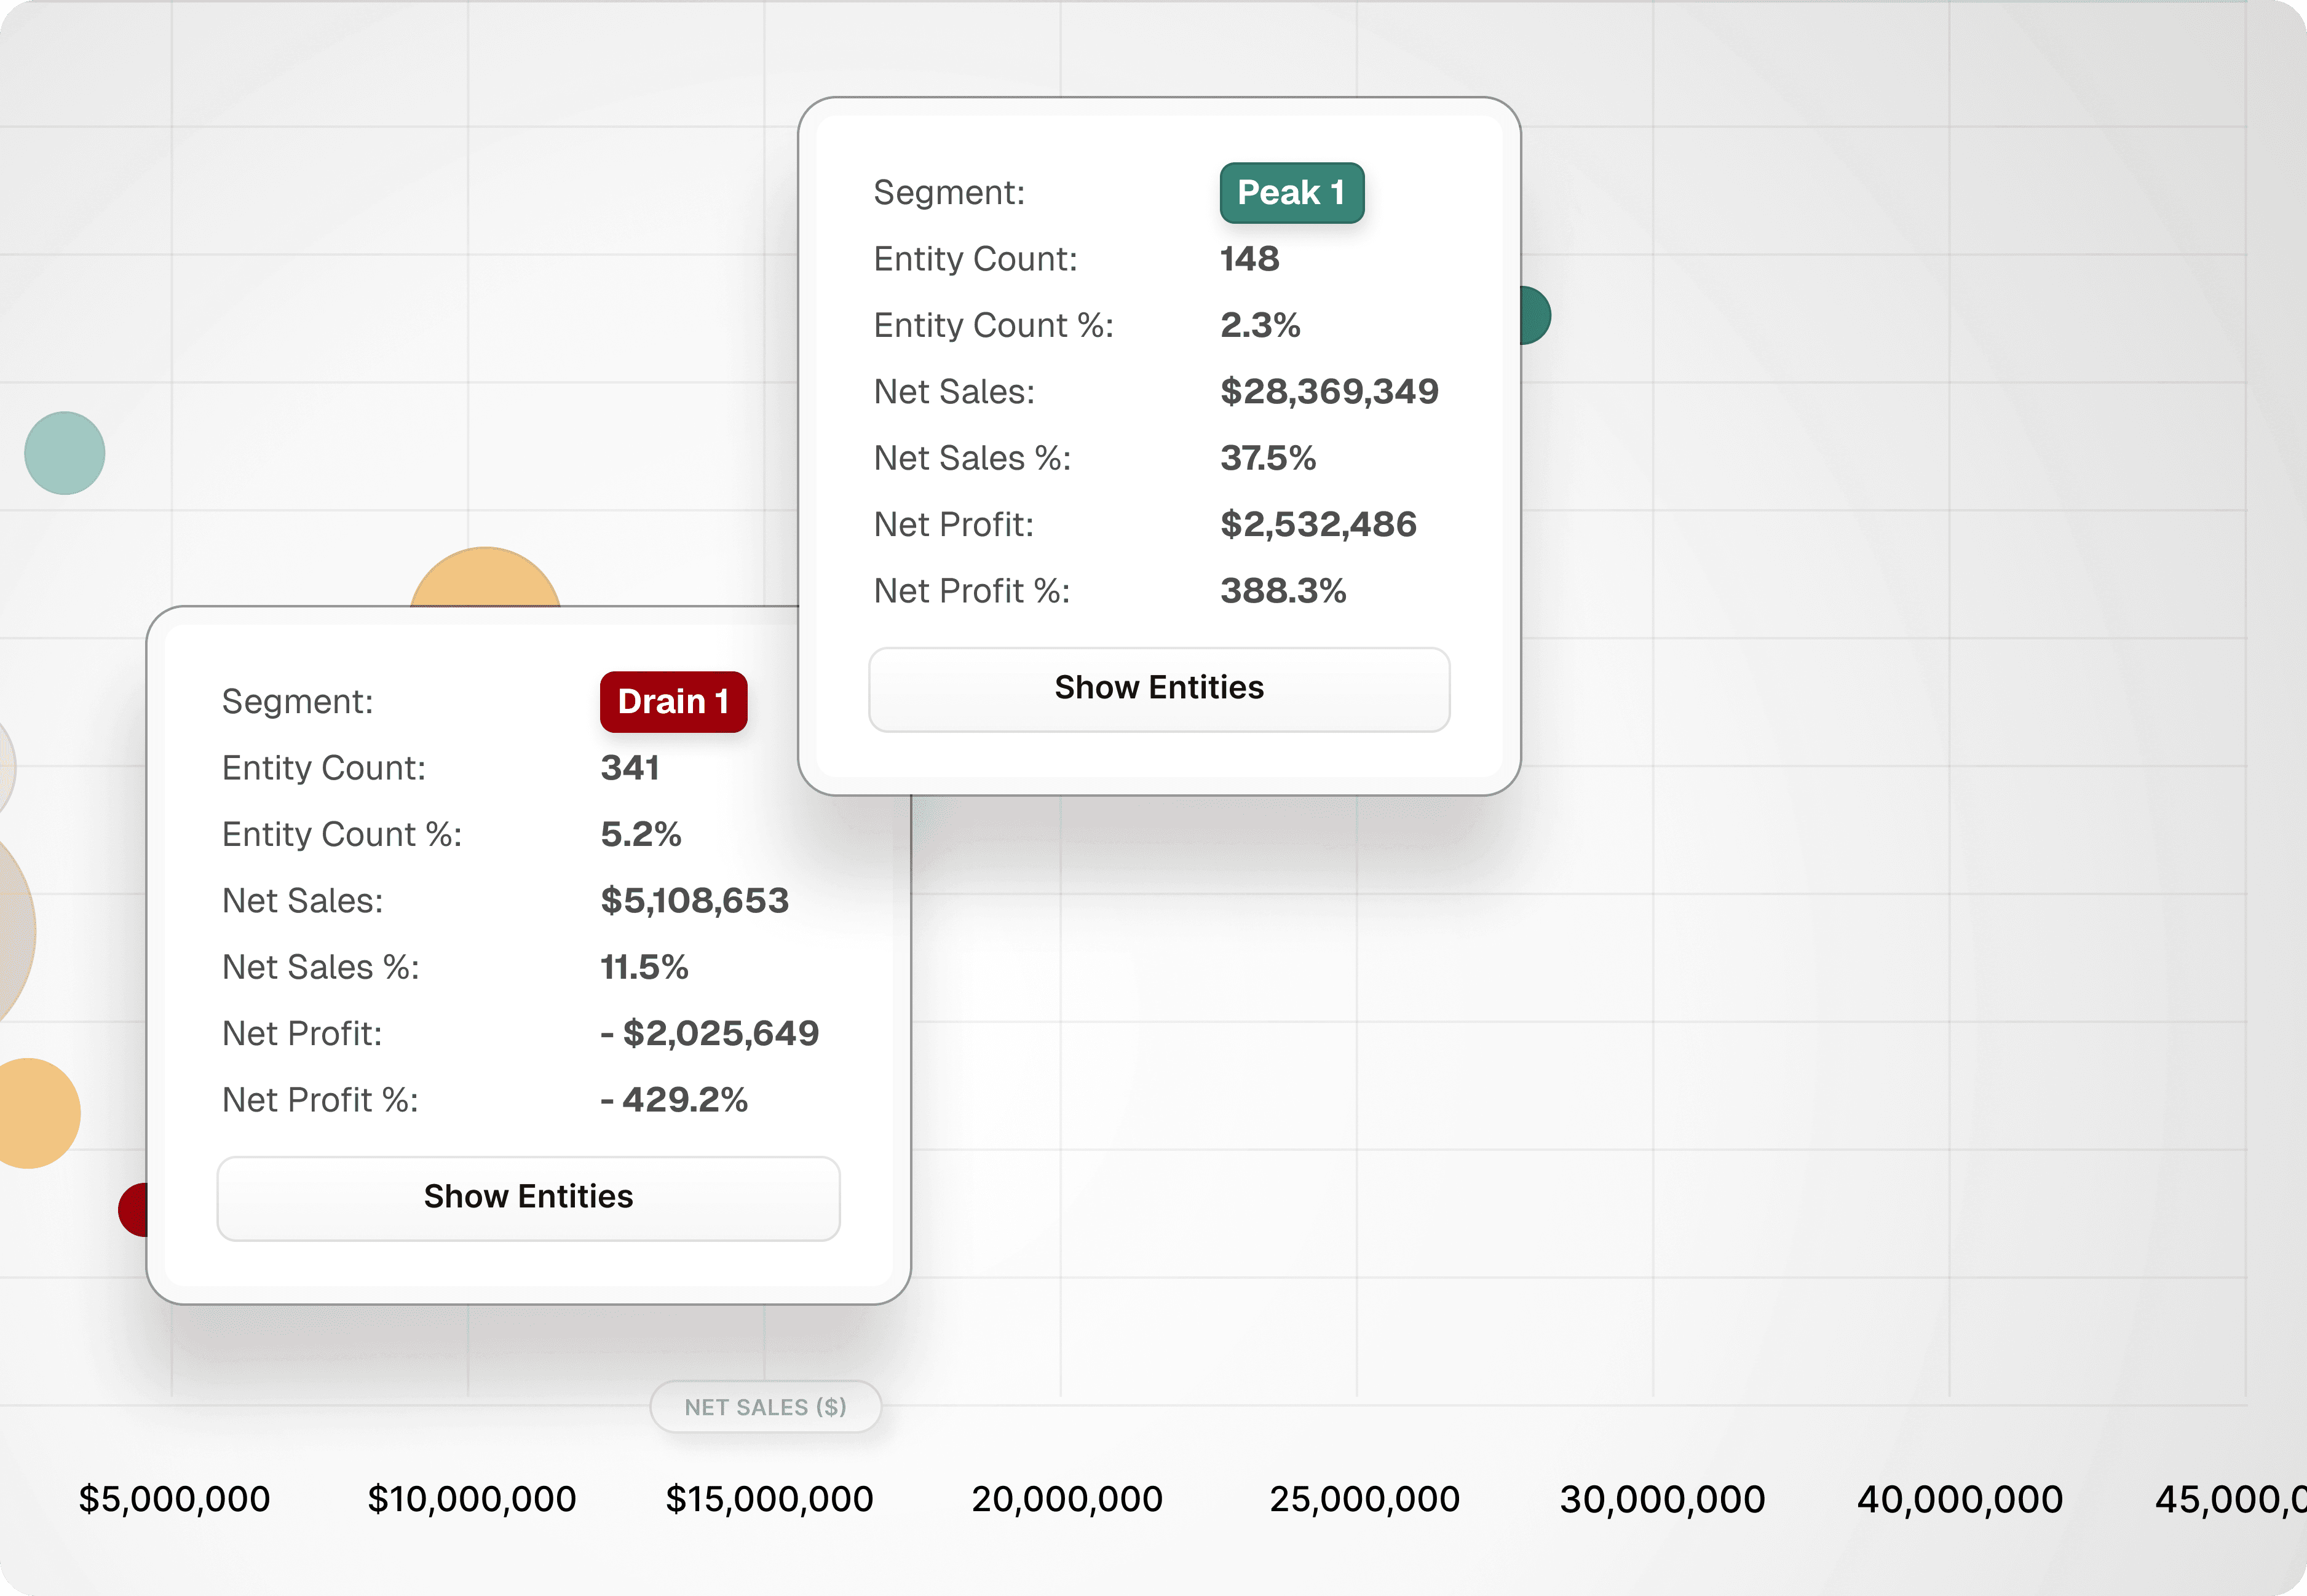Click the Net Sales value $28,369,349

[1329, 392]
